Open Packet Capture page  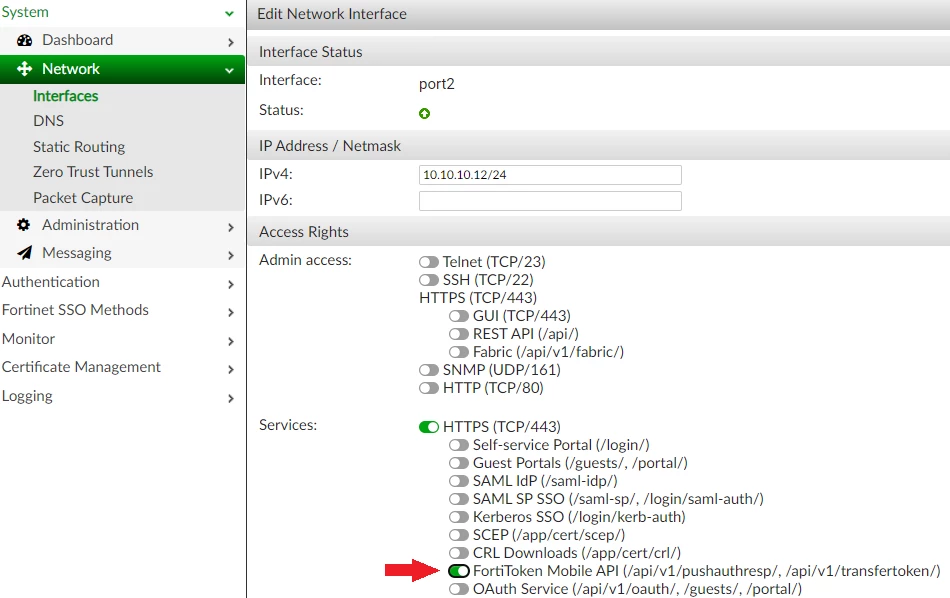pos(83,198)
